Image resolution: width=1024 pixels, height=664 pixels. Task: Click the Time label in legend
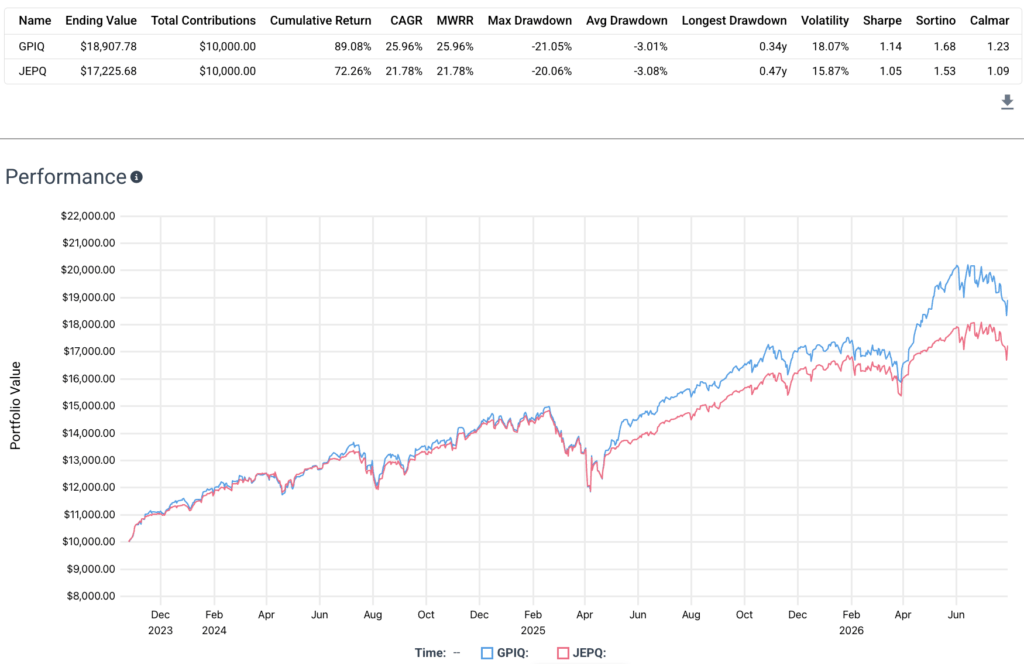click(430, 652)
